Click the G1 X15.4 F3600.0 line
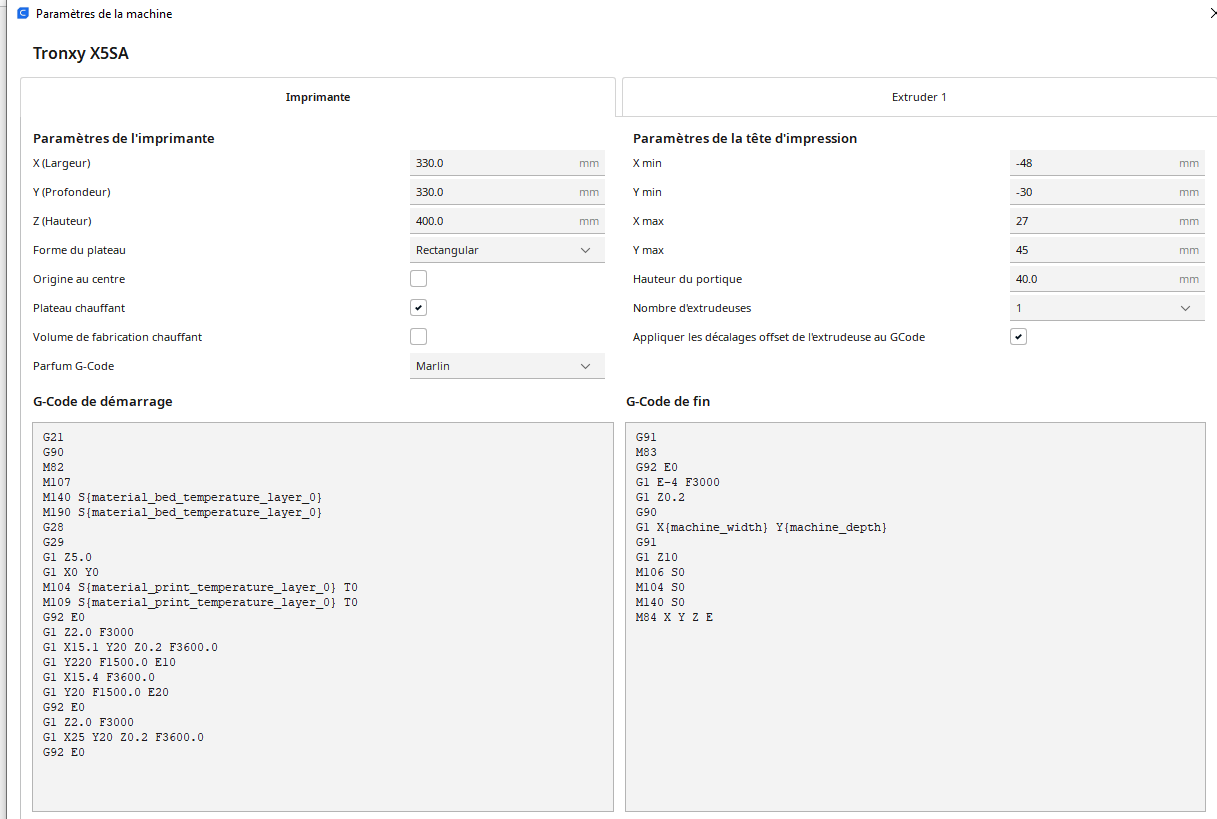The image size is (1217, 819). (99, 677)
